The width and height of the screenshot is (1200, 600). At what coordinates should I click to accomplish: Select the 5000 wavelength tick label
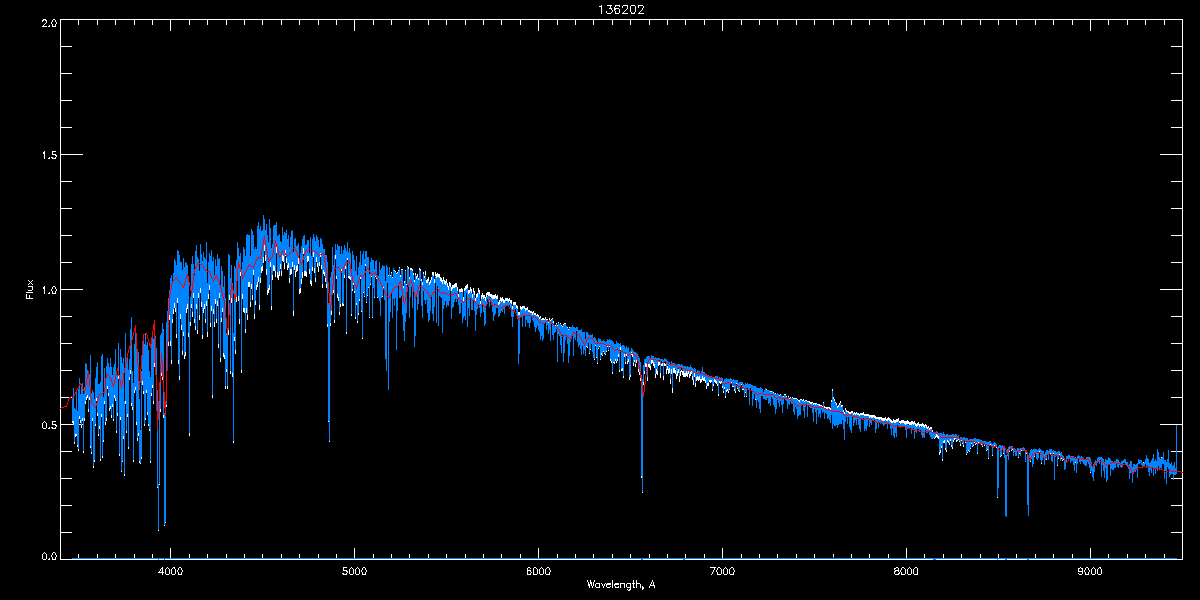coord(354,572)
